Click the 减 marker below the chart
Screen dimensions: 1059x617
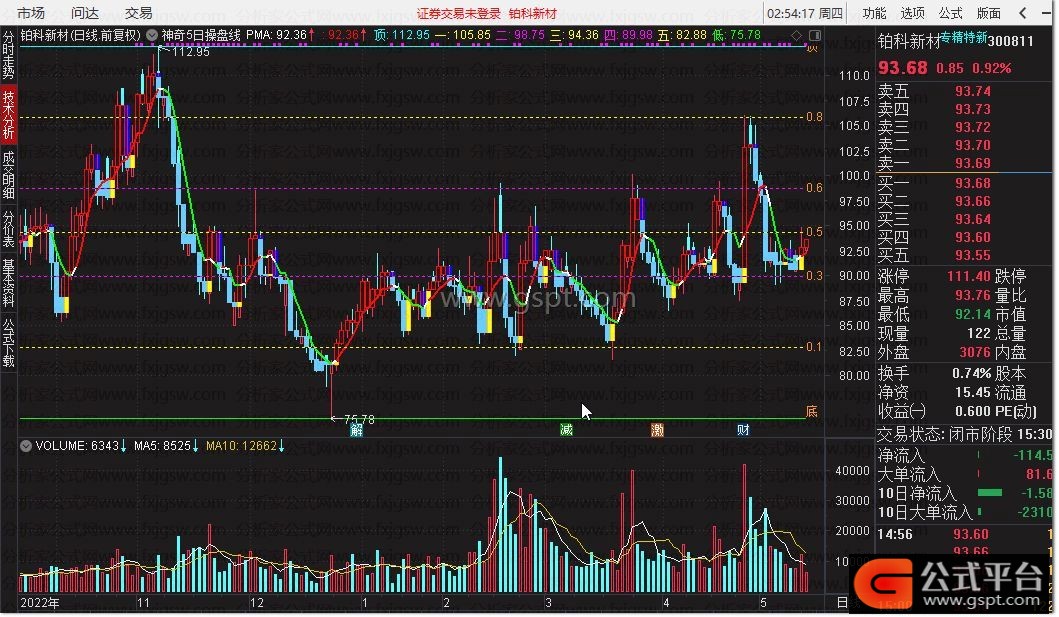point(567,430)
